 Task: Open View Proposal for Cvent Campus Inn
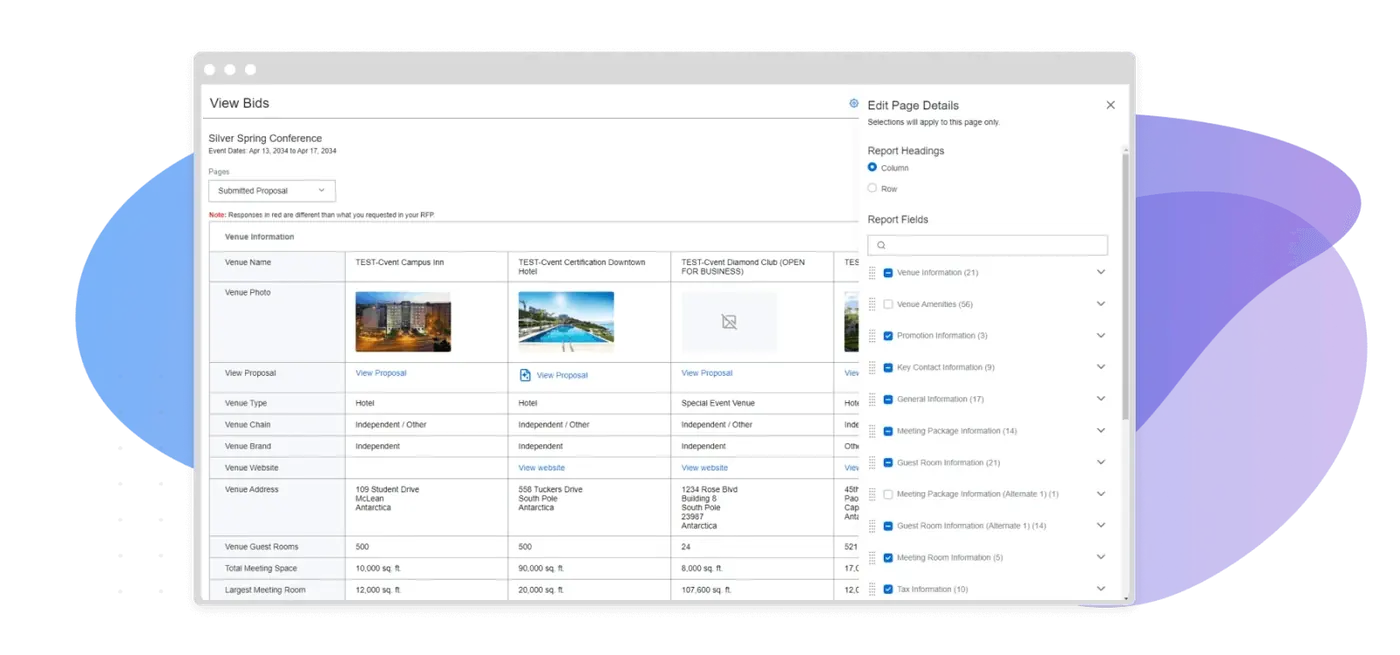click(381, 373)
